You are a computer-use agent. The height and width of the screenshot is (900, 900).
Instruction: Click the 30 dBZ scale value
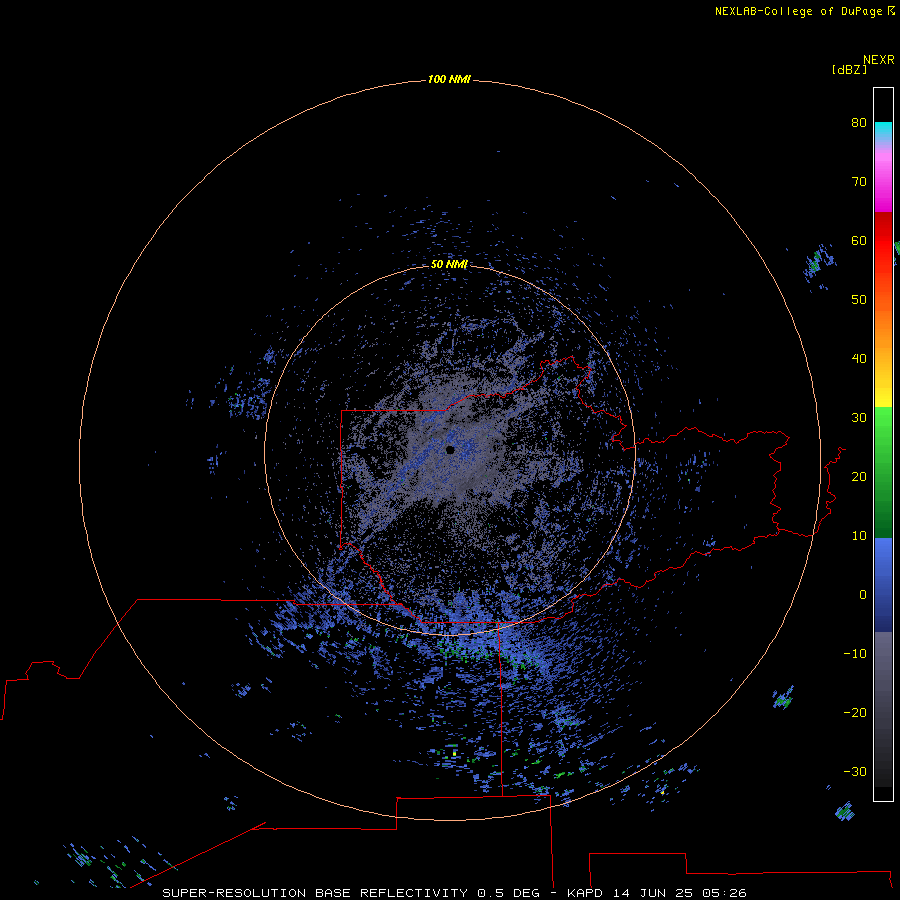click(859, 418)
